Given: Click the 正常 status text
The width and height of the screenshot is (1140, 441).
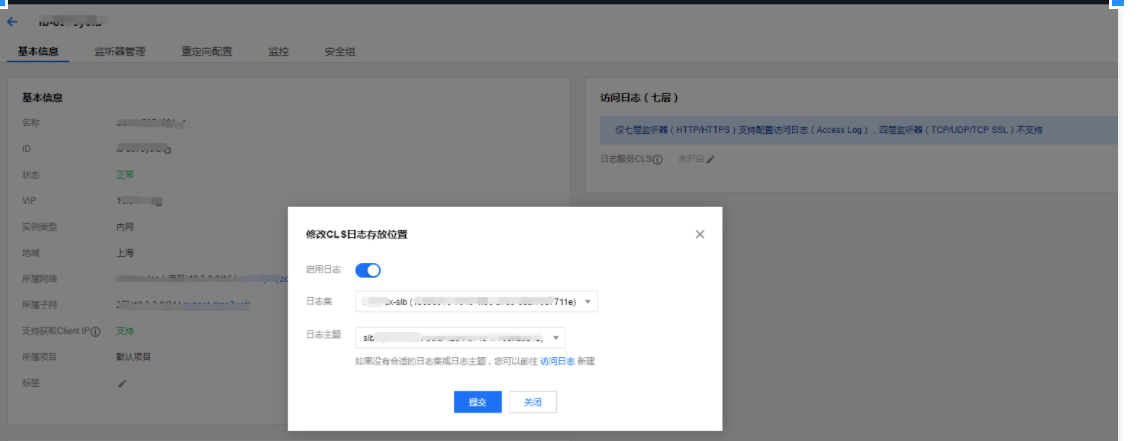Looking at the screenshot, I should point(125,175).
